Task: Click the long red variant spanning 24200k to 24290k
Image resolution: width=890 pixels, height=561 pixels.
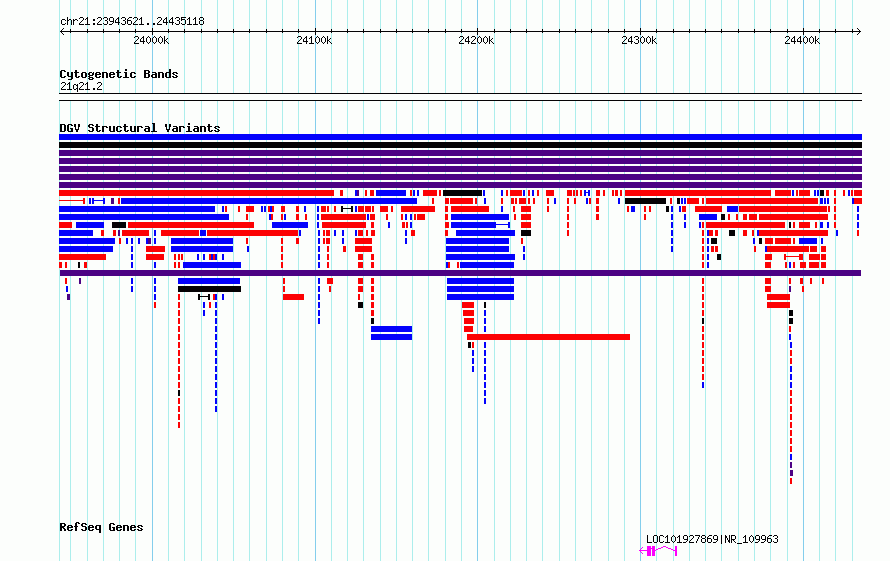Action: 548,337
